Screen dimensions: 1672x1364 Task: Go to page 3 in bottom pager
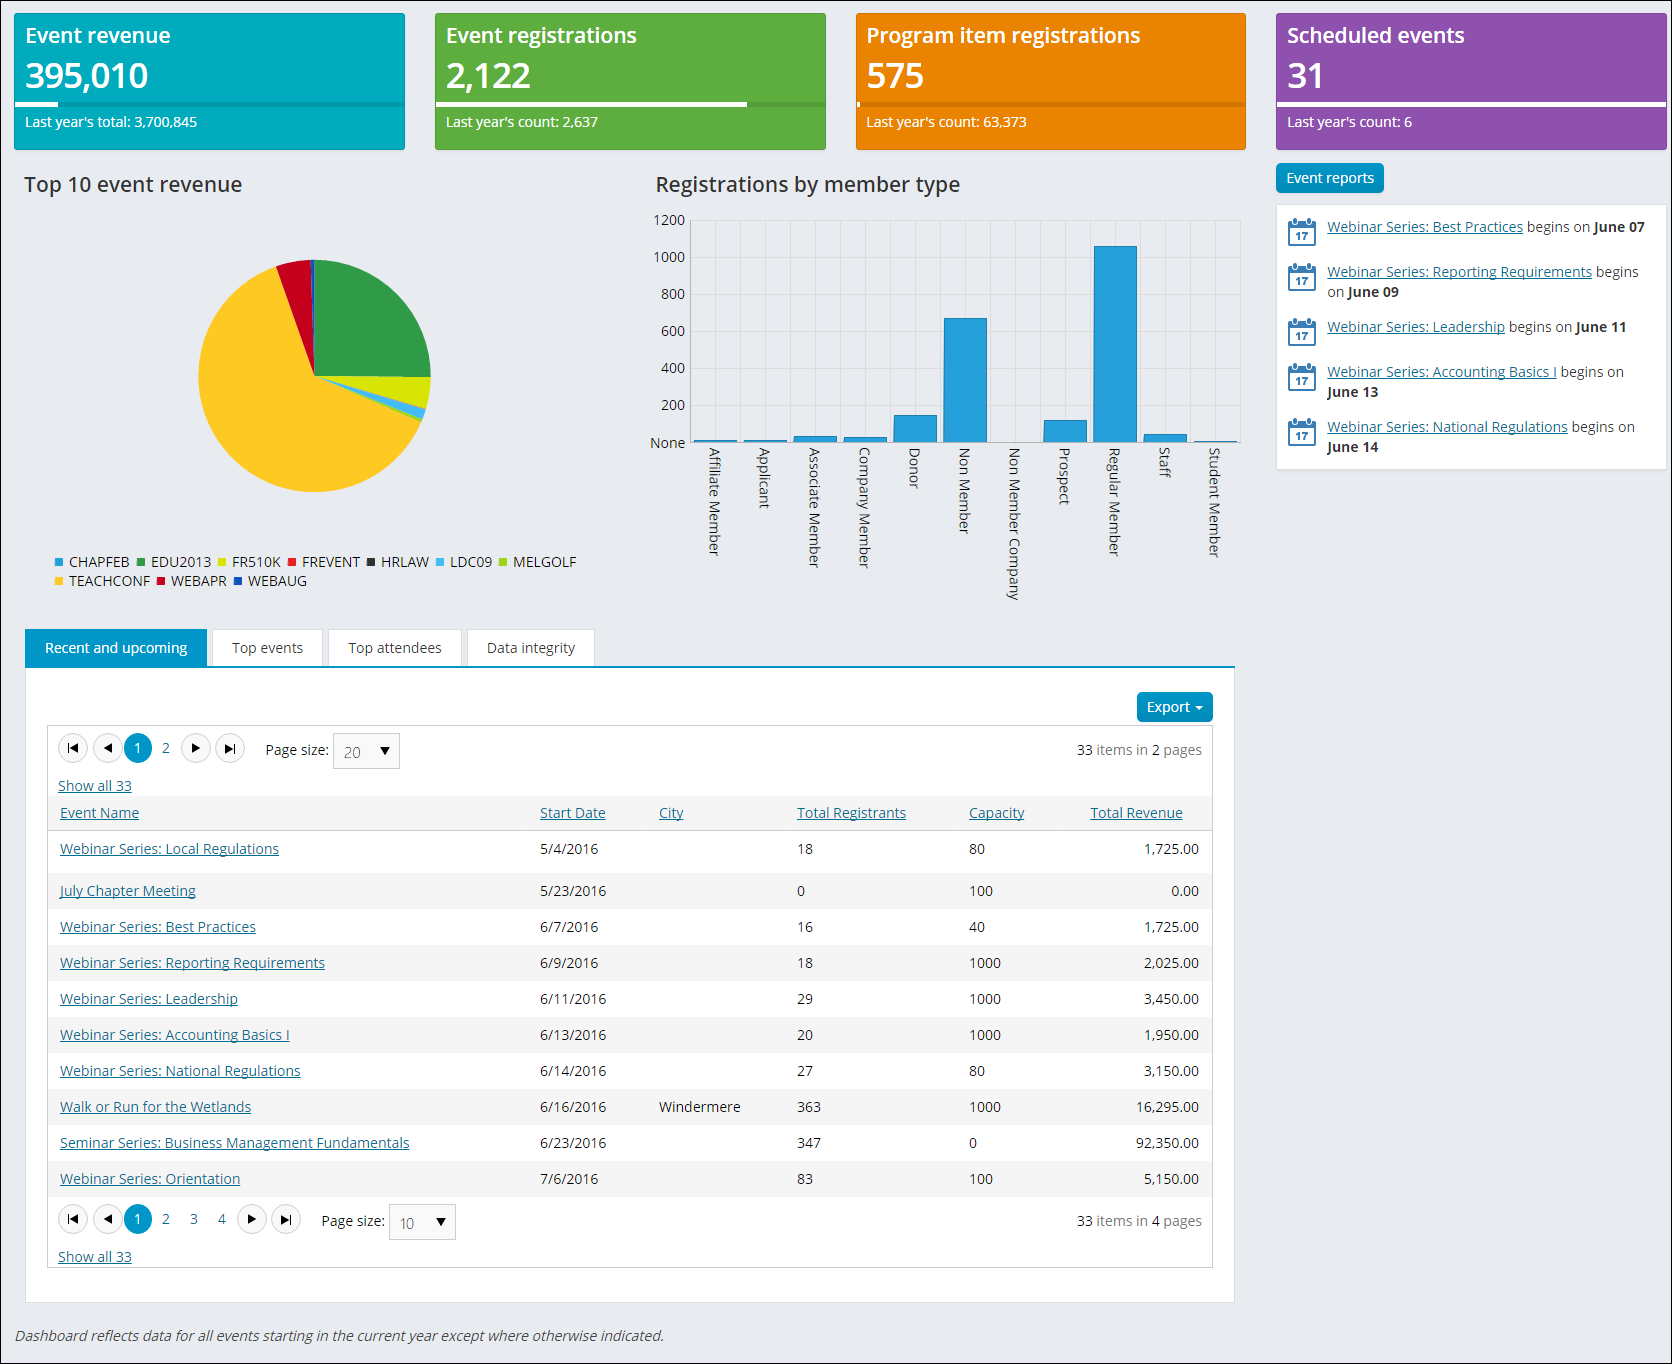[194, 1219]
